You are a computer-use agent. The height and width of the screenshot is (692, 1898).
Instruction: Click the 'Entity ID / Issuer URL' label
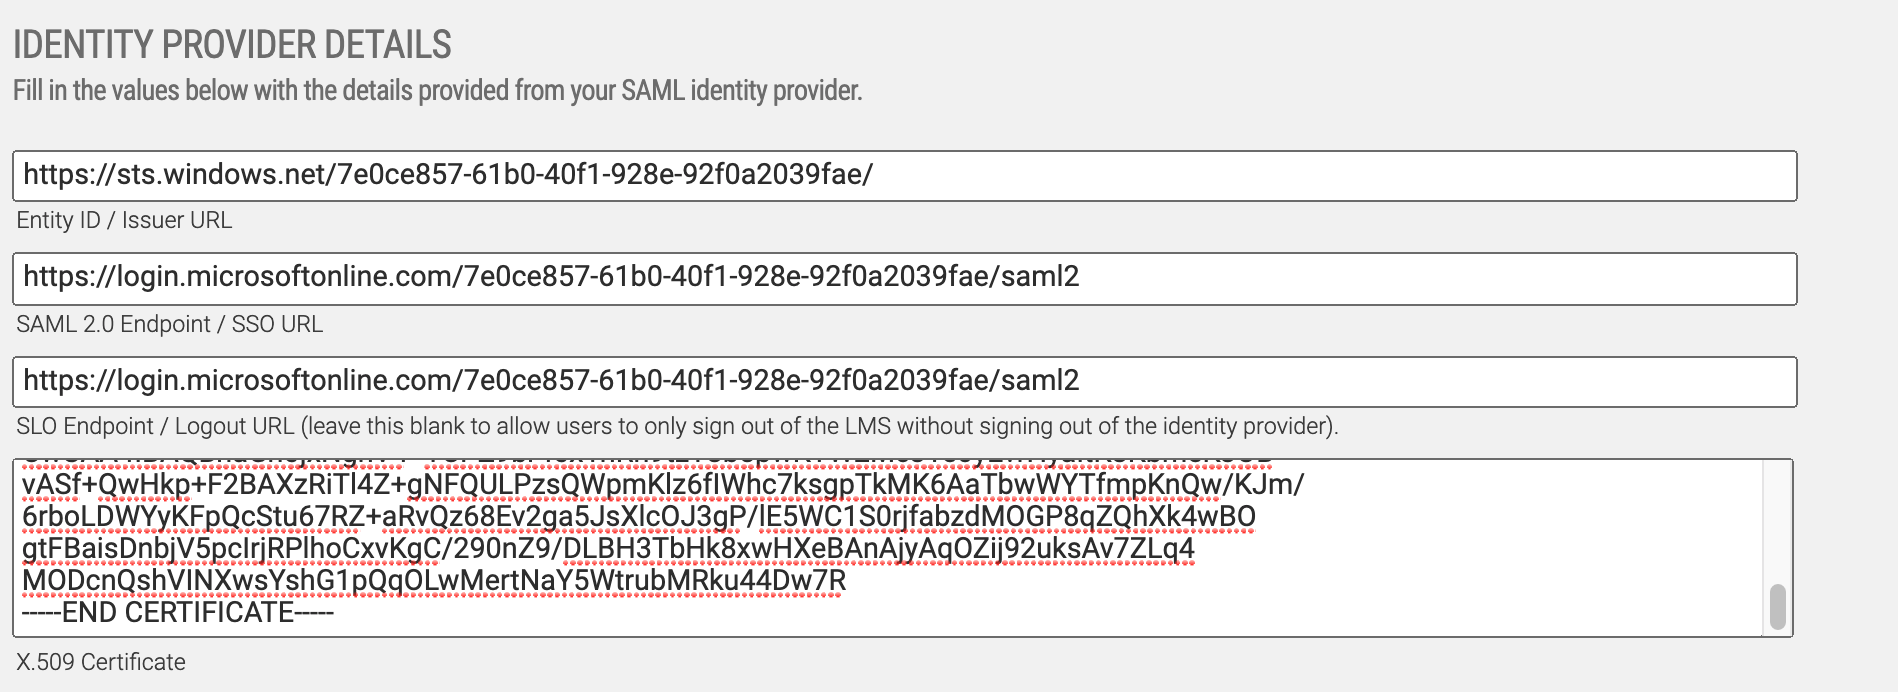[124, 221]
